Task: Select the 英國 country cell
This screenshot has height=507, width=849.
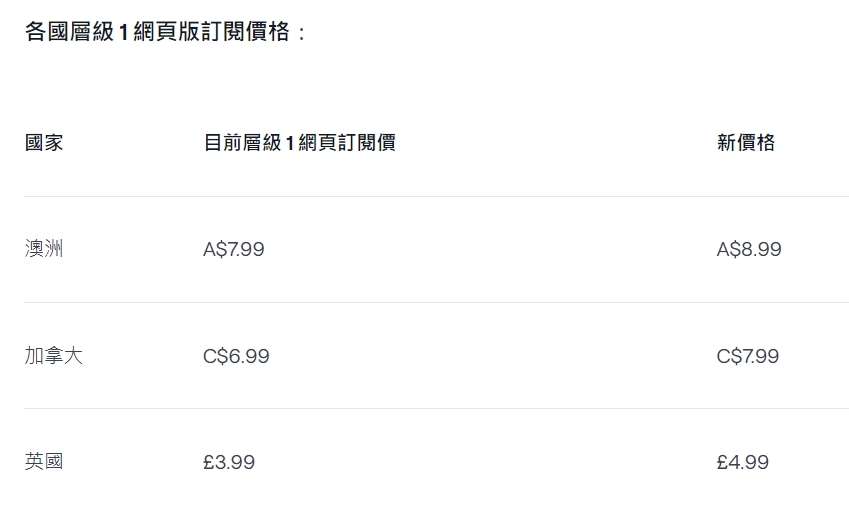Action: [44, 462]
